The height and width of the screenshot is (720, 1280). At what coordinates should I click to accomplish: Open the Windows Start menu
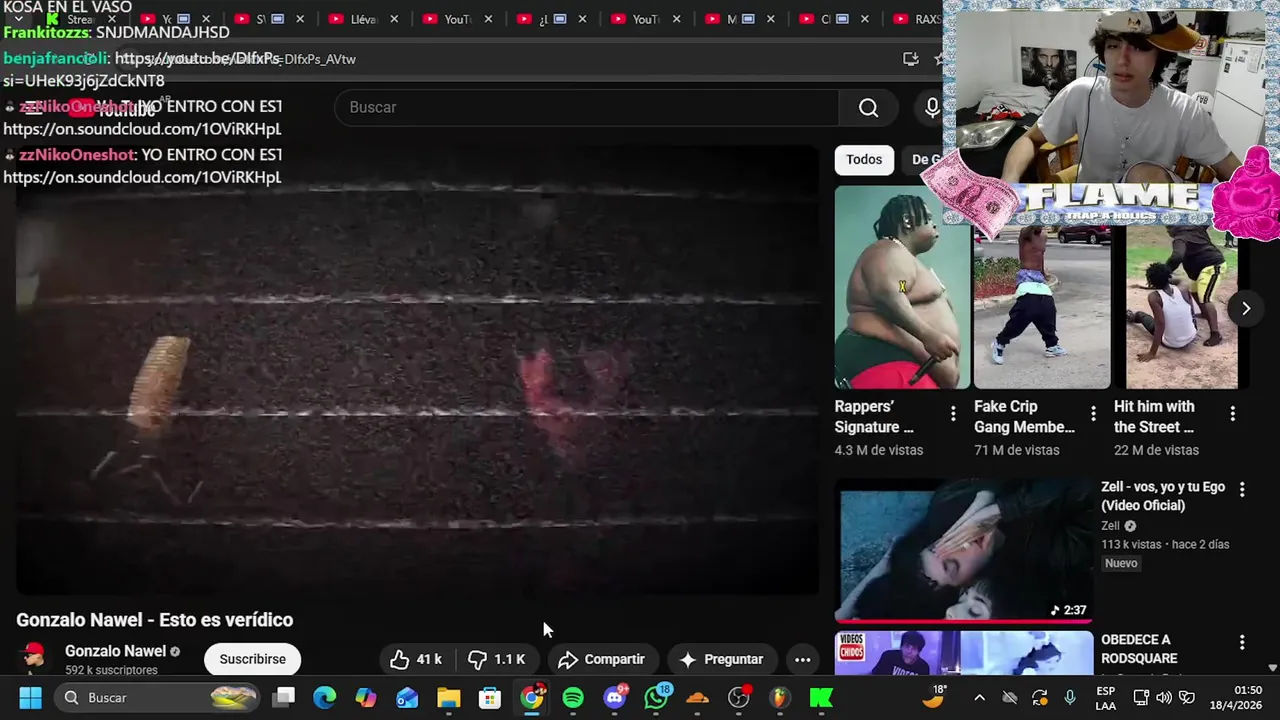[30, 697]
